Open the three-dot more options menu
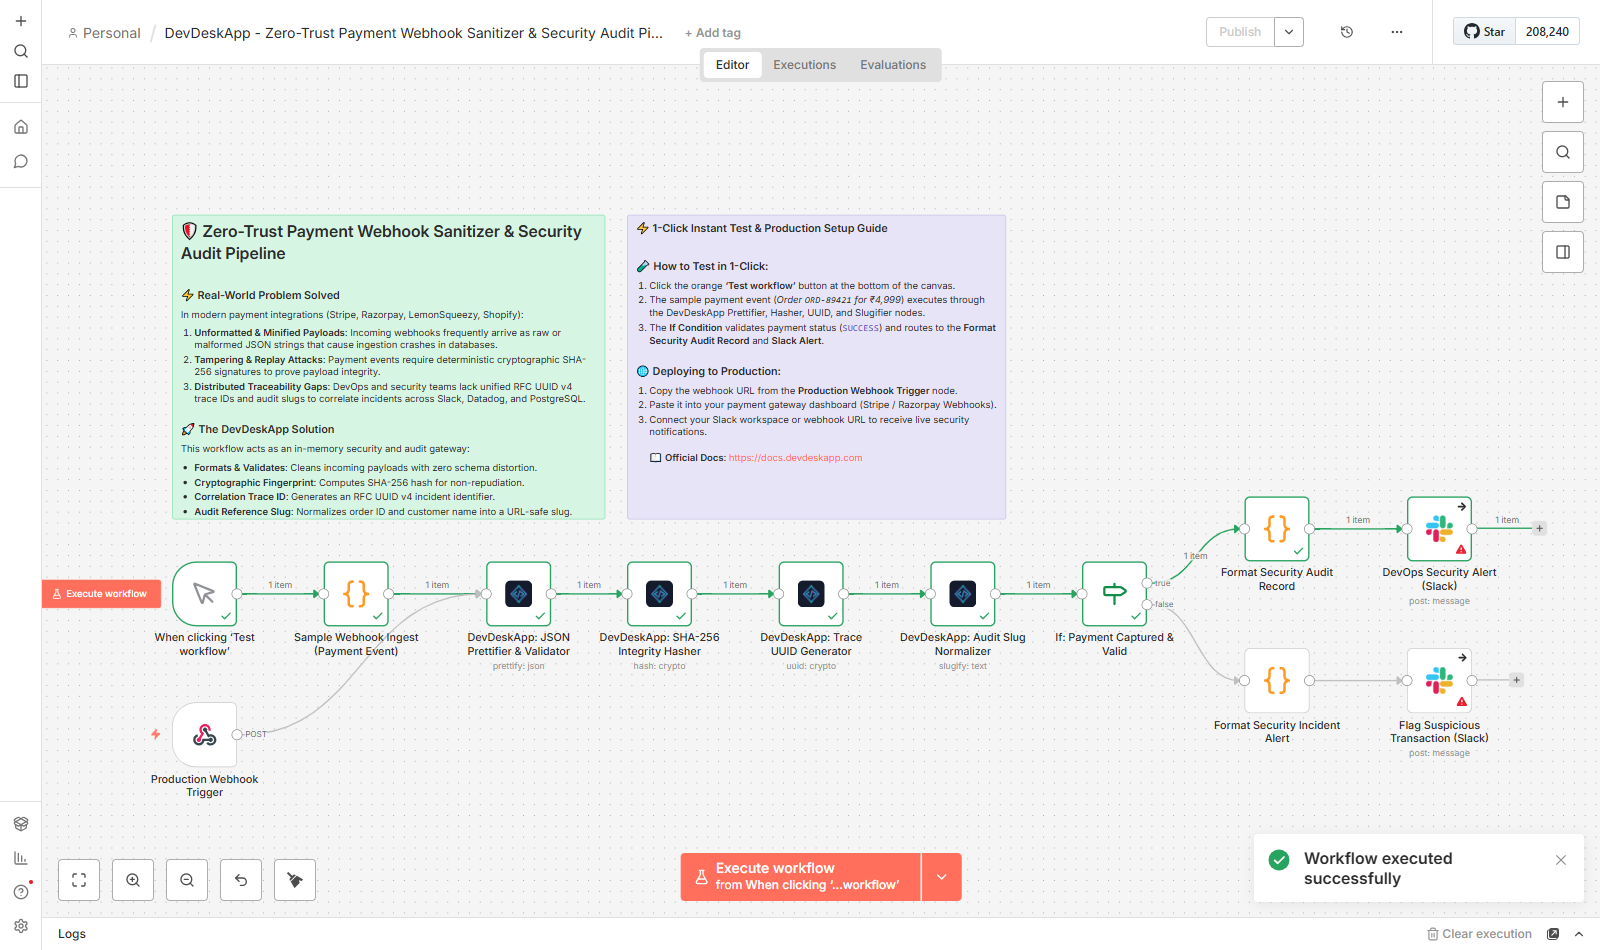Viewport: 1600px width, 950px height. click(1397, 32)
